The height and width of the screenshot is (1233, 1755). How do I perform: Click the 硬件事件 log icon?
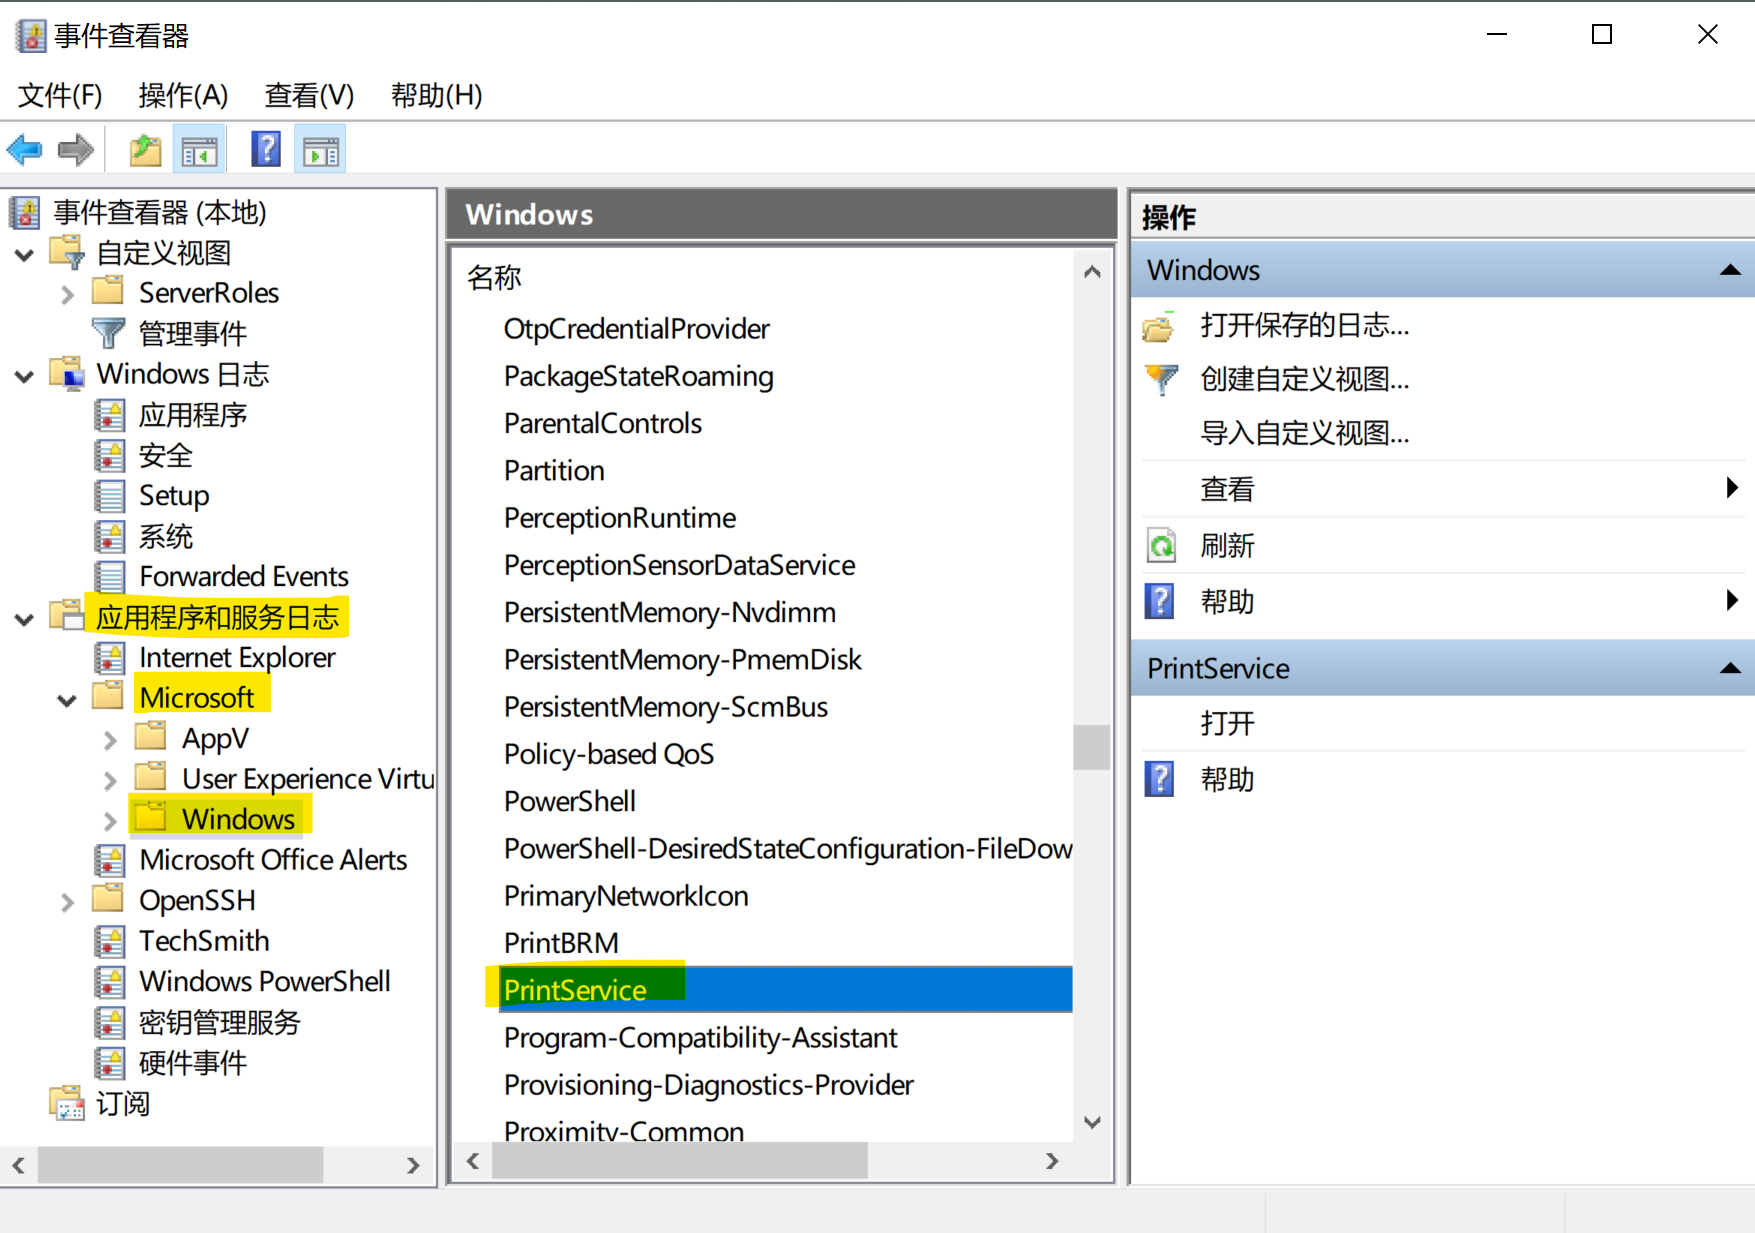110,1063
